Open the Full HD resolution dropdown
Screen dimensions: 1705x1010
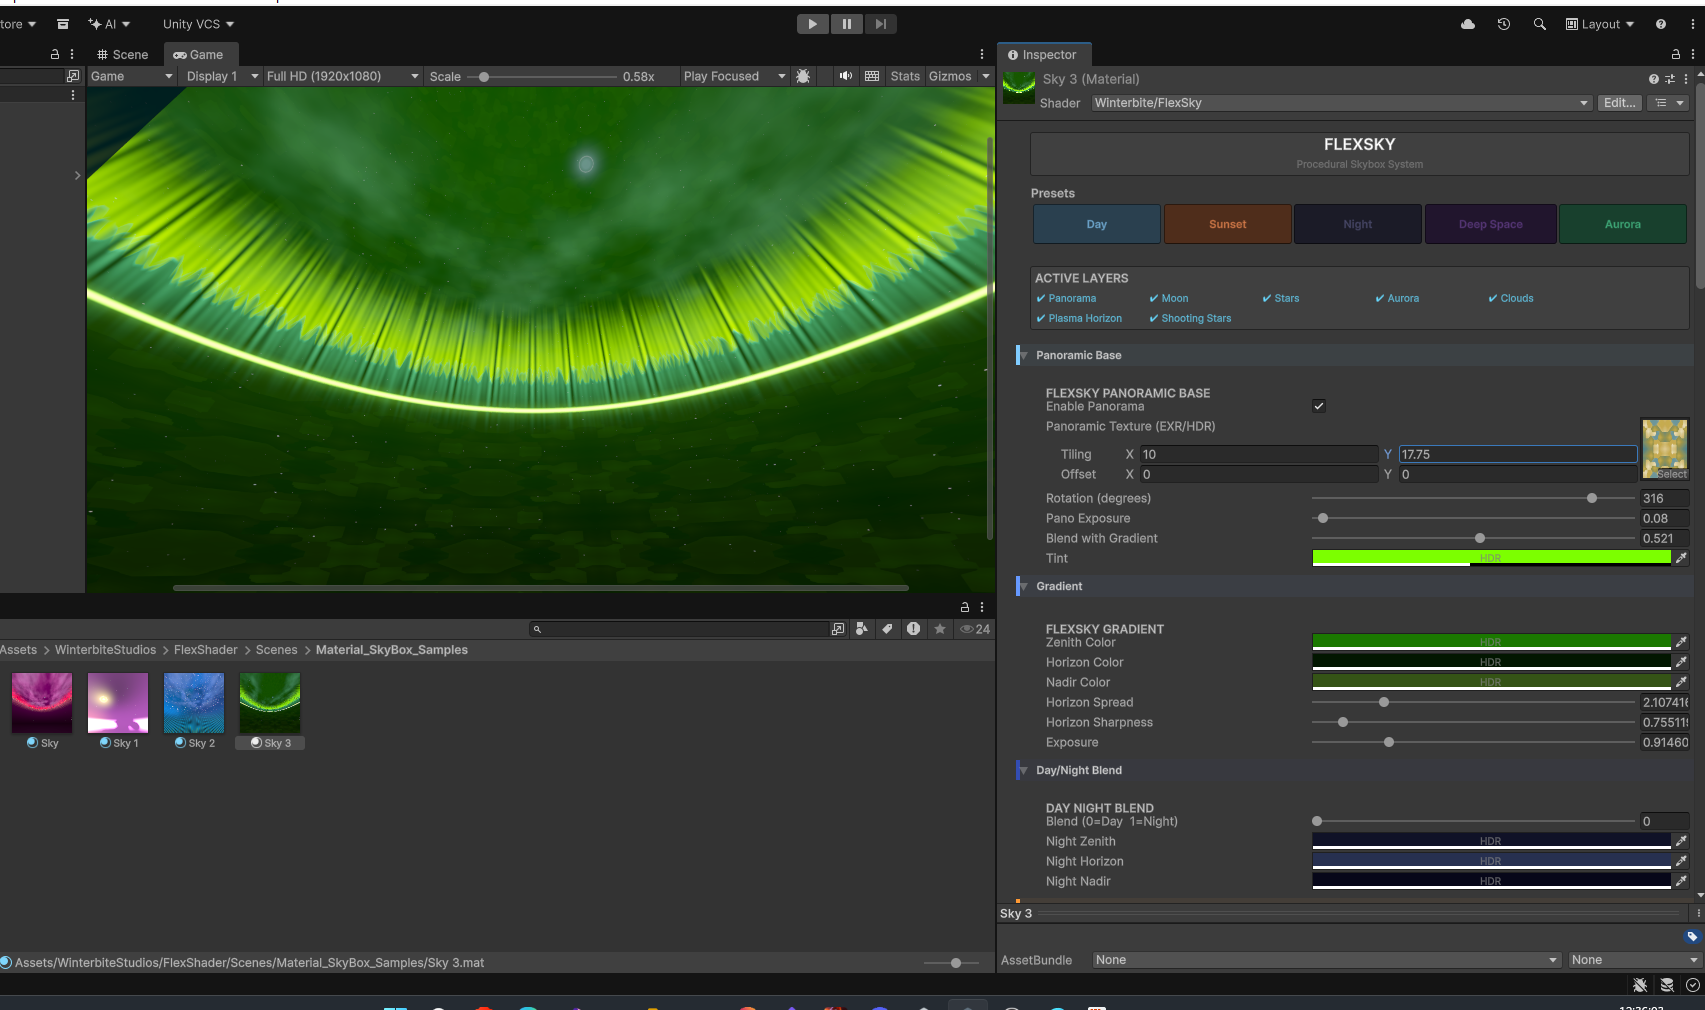[x=342, y=76]
